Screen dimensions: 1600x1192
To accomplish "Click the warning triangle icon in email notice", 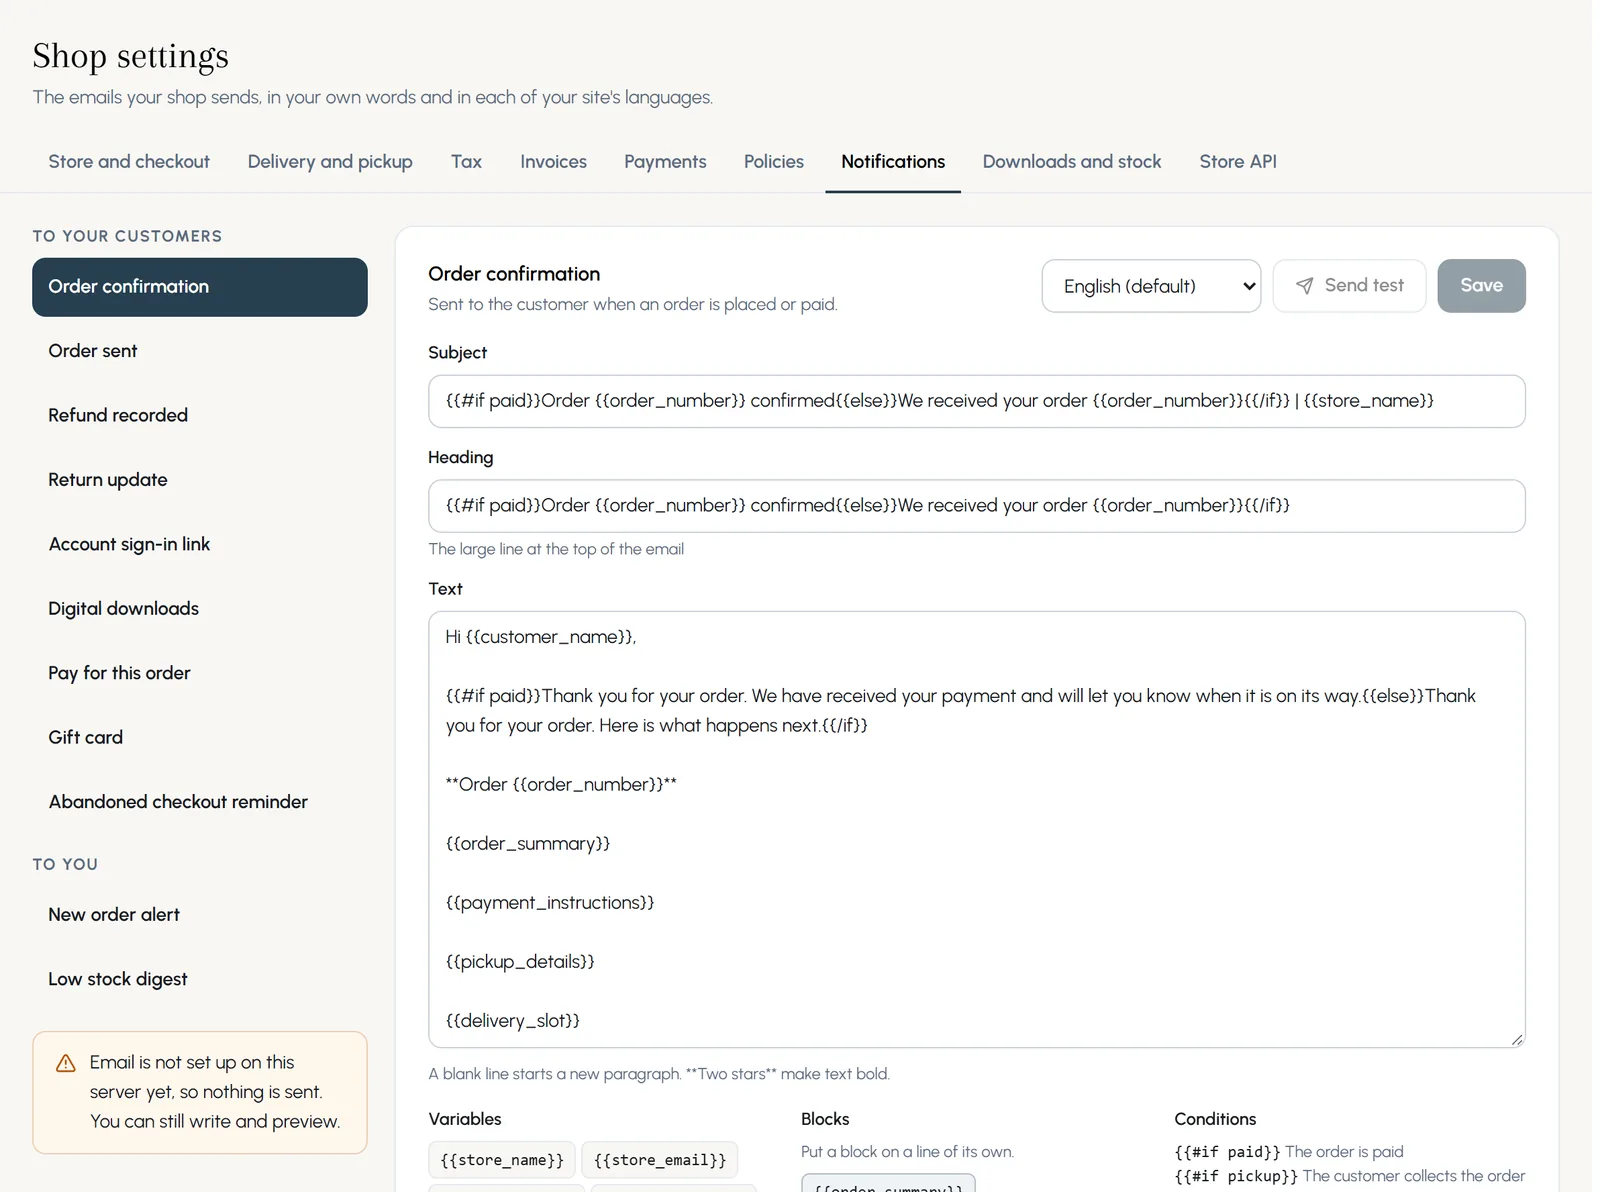I will [x=66, y=1063].
